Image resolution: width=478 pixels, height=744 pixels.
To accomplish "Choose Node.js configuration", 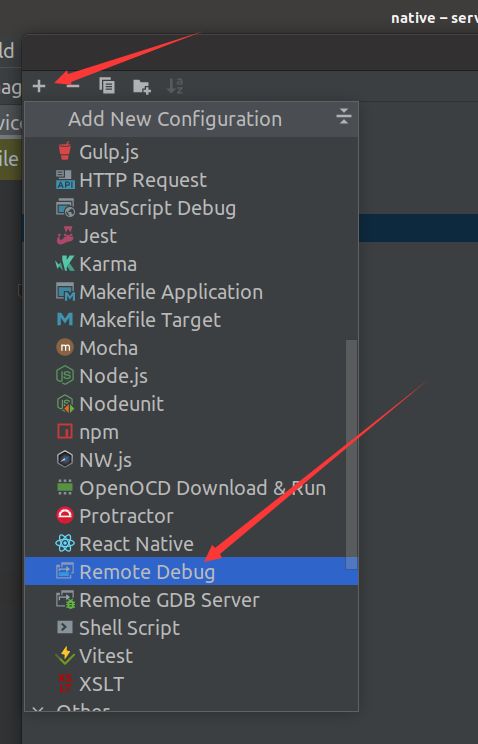I will tap(191, 376).
